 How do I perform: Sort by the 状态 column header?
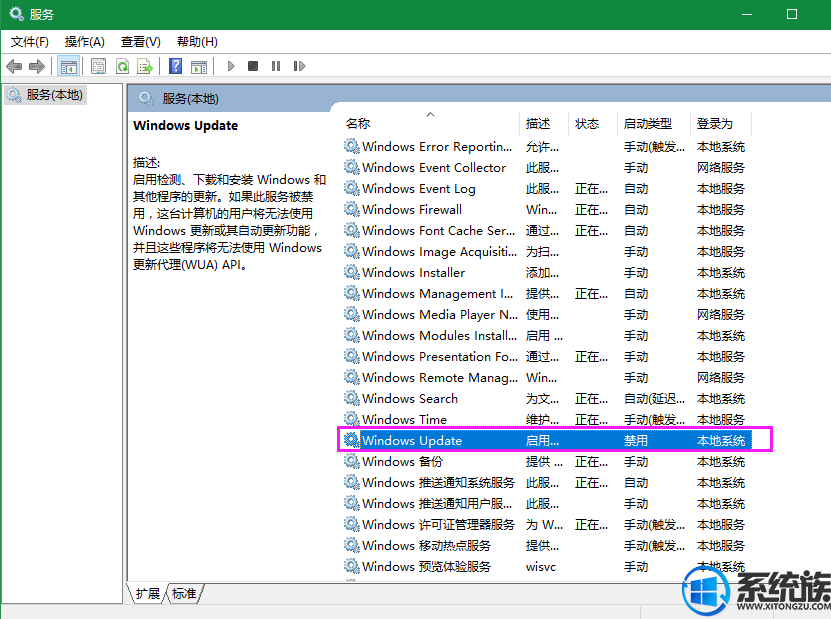click(587, 123)
